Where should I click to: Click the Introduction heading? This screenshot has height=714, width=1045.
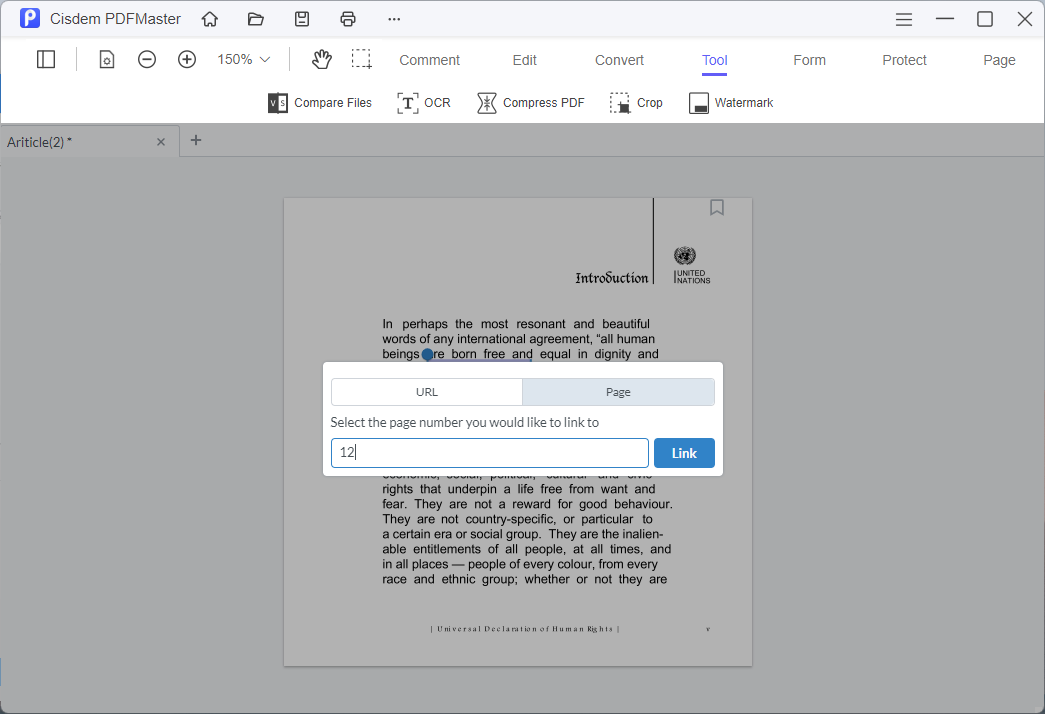[612, 278]
